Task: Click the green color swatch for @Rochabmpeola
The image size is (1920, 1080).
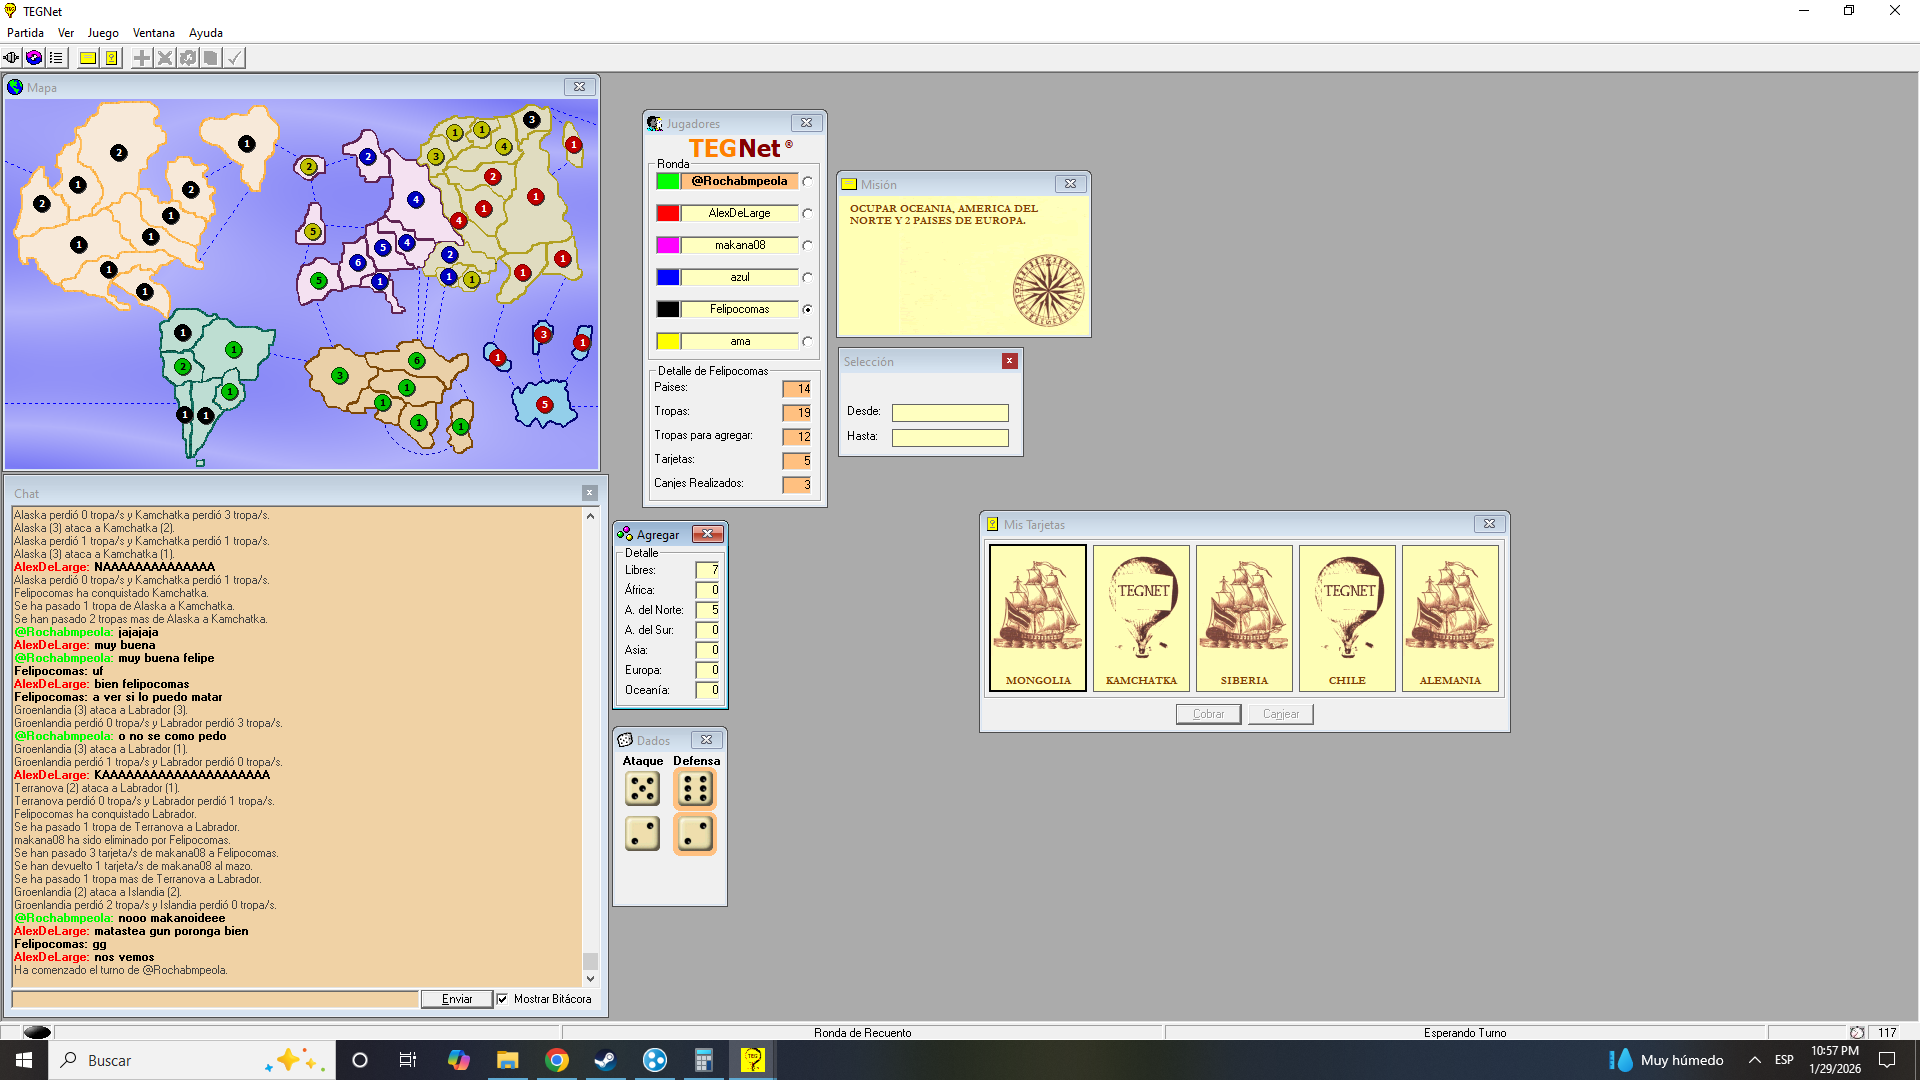Action: (x=668, y=181)
